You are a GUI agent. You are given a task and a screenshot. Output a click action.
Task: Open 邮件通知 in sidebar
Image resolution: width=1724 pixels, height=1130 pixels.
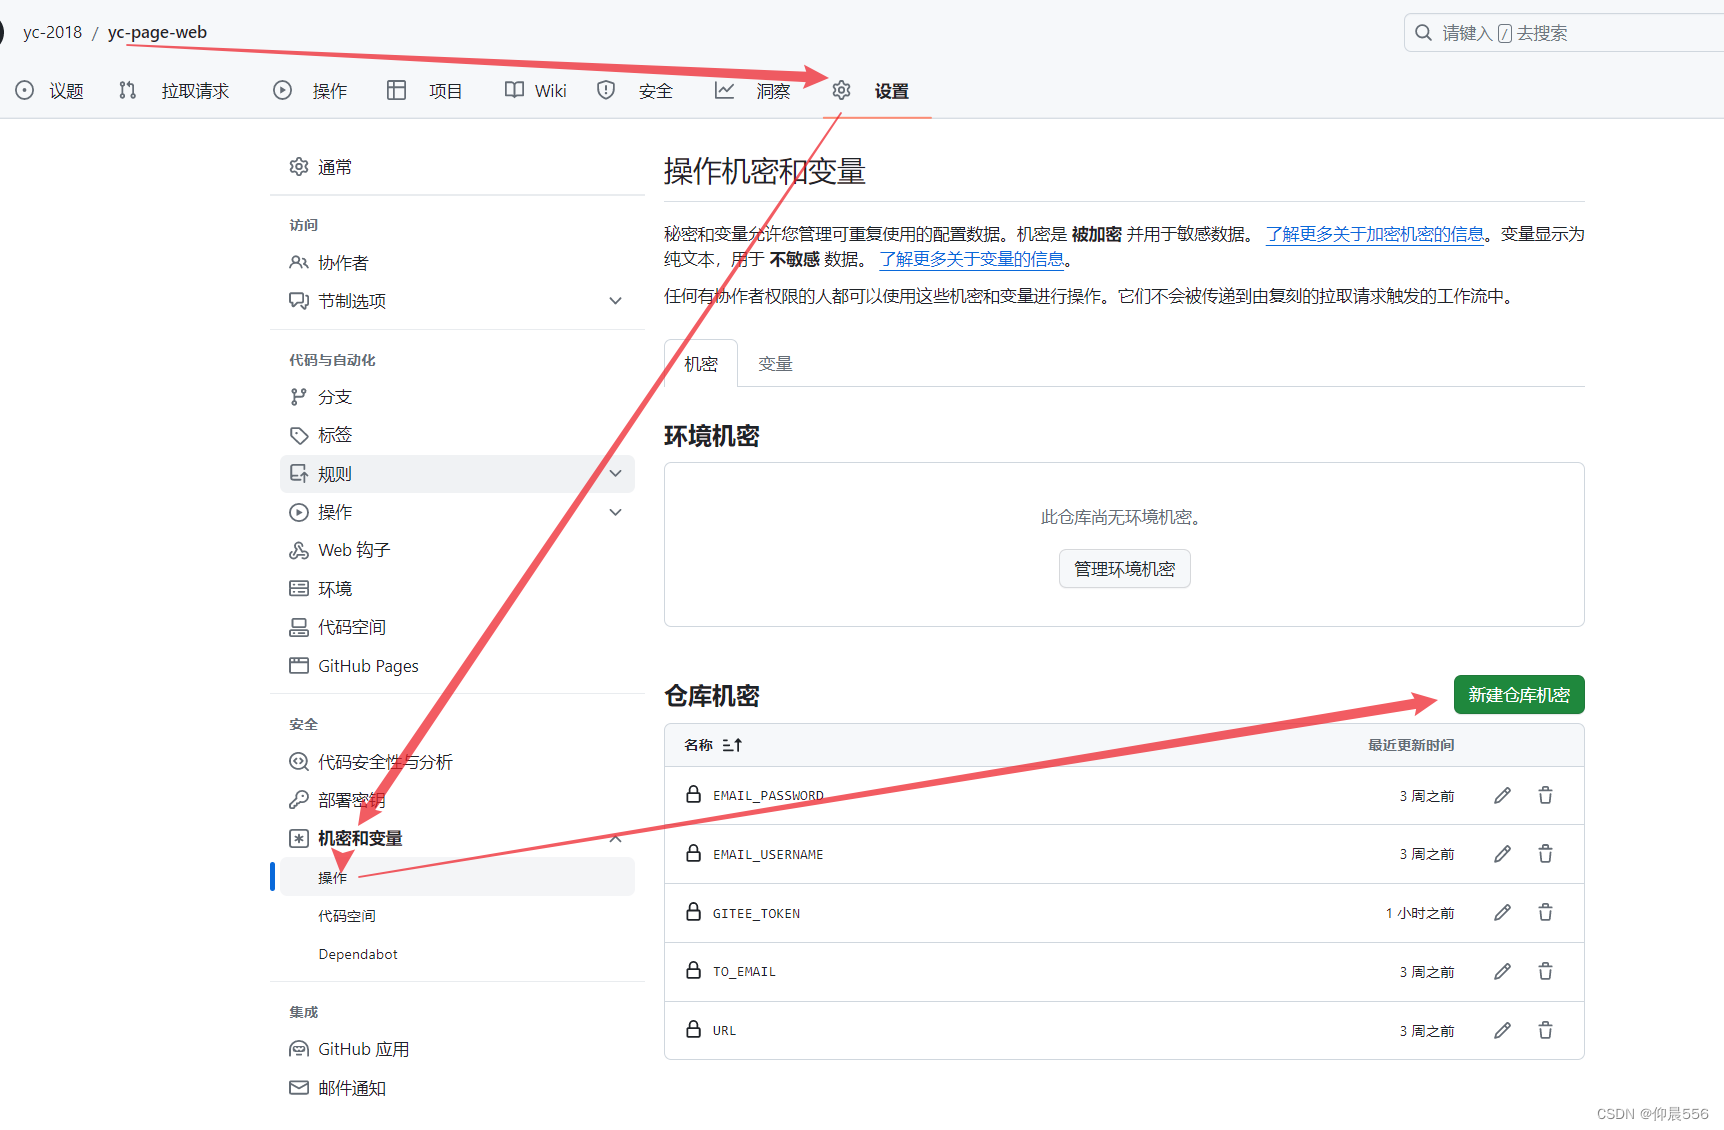[x=351, y=1088]
